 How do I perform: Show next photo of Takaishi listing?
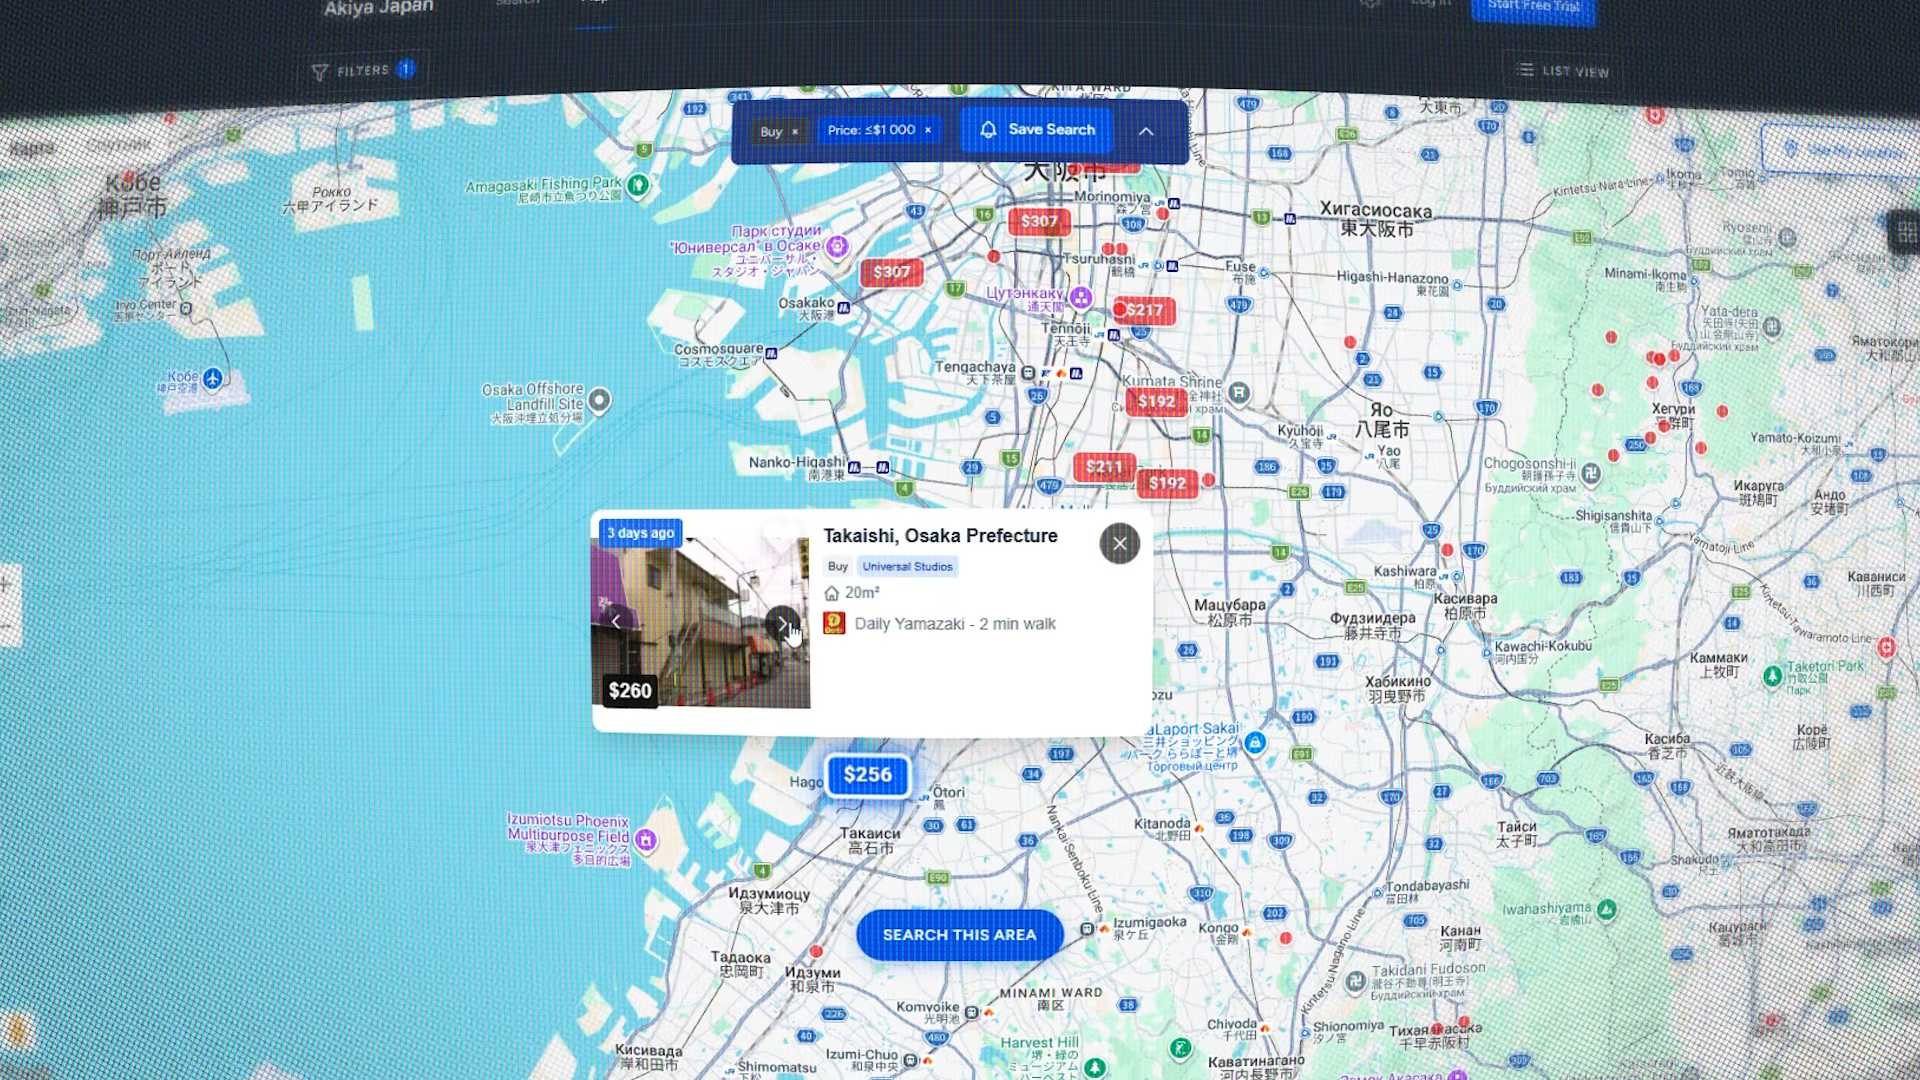tap(782, 623)
